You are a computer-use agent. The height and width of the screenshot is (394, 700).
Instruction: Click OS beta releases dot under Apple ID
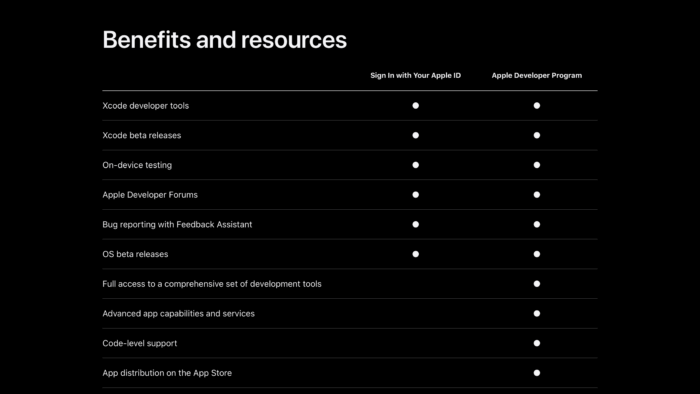(x=416, y=254)
